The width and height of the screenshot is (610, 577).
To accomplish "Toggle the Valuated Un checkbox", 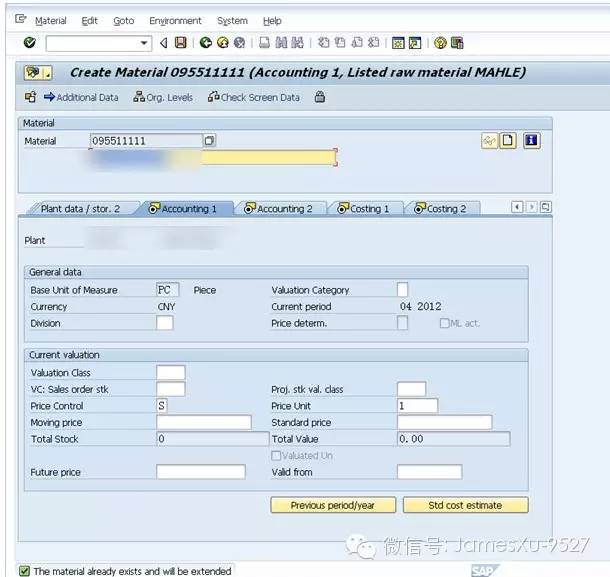I will 276,456.
